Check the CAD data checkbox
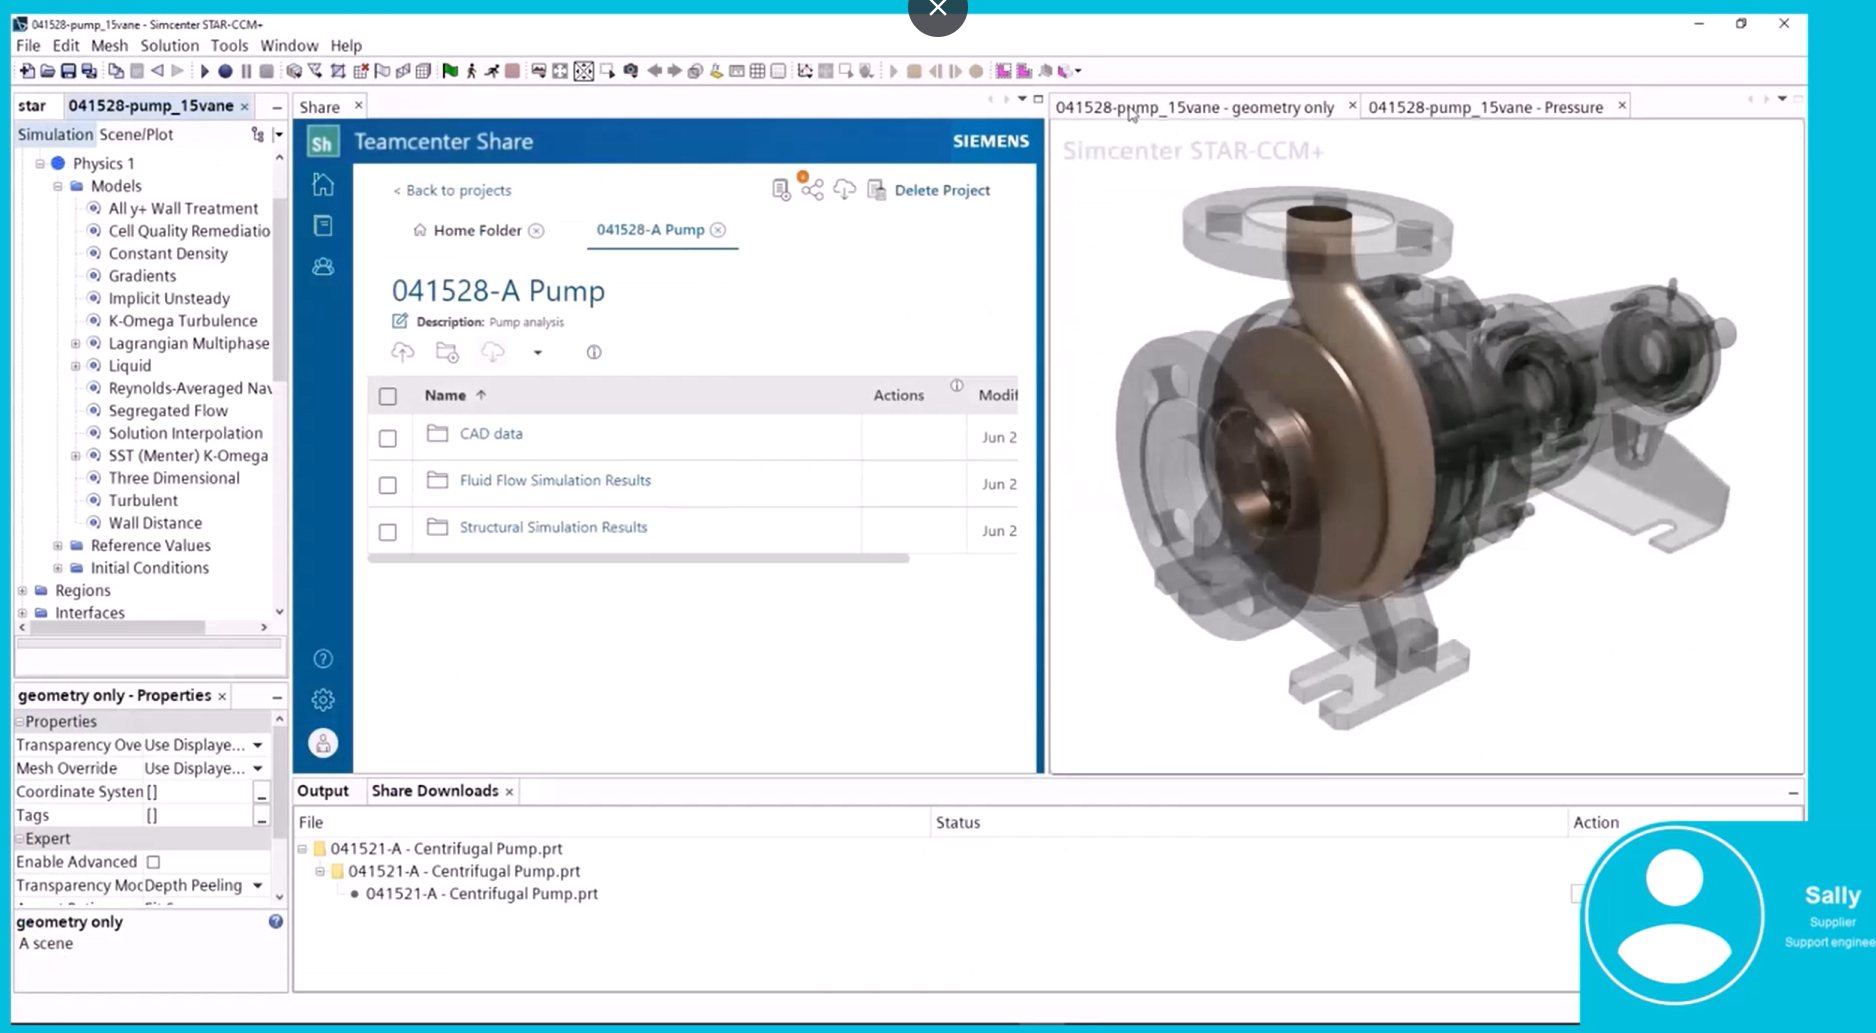The image size is (1876, 1033). pos(388,438)
